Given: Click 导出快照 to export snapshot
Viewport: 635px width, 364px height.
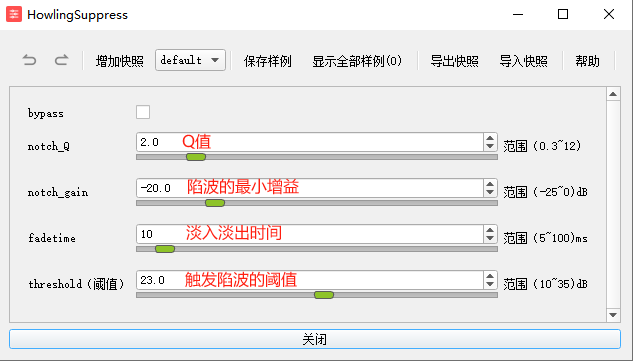Looking at the screenshot, I should [x=454, y=61].
